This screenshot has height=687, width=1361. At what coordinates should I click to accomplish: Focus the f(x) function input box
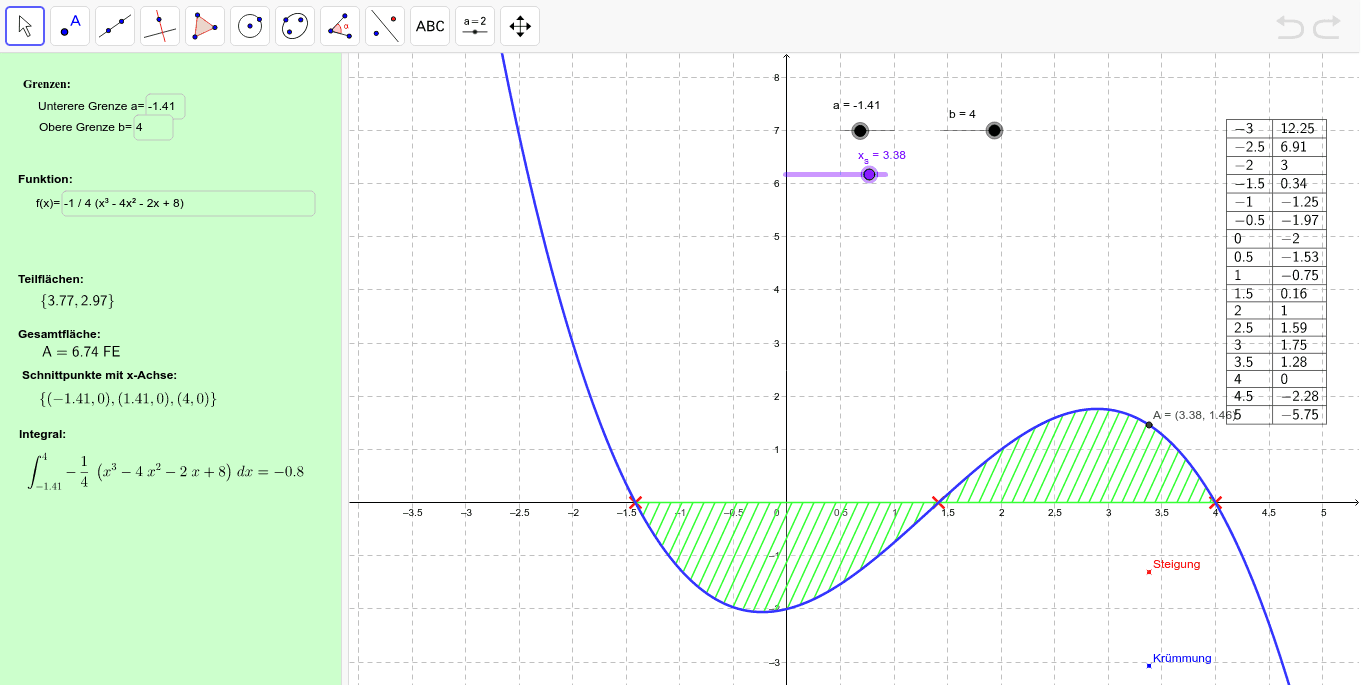[188, 203]
